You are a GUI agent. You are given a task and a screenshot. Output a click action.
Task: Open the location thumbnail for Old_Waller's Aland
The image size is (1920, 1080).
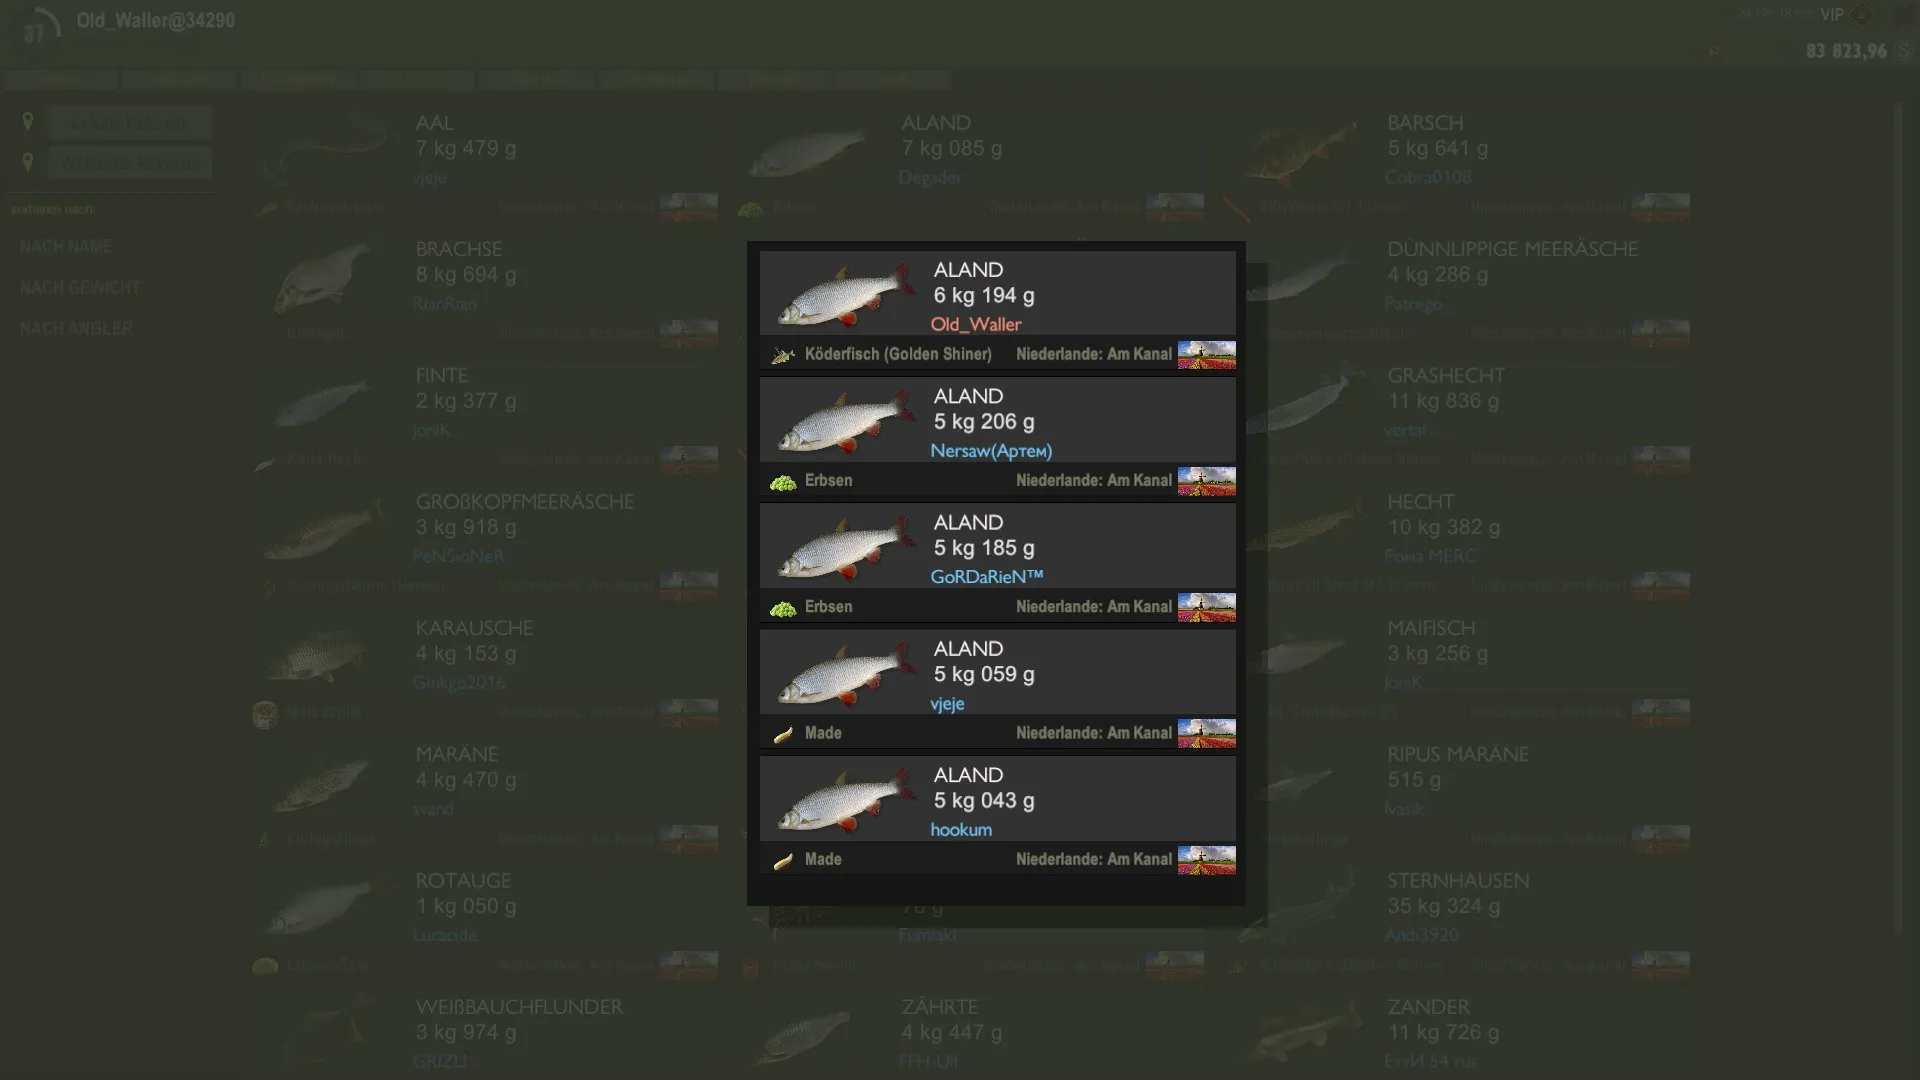pos(1206,355)
